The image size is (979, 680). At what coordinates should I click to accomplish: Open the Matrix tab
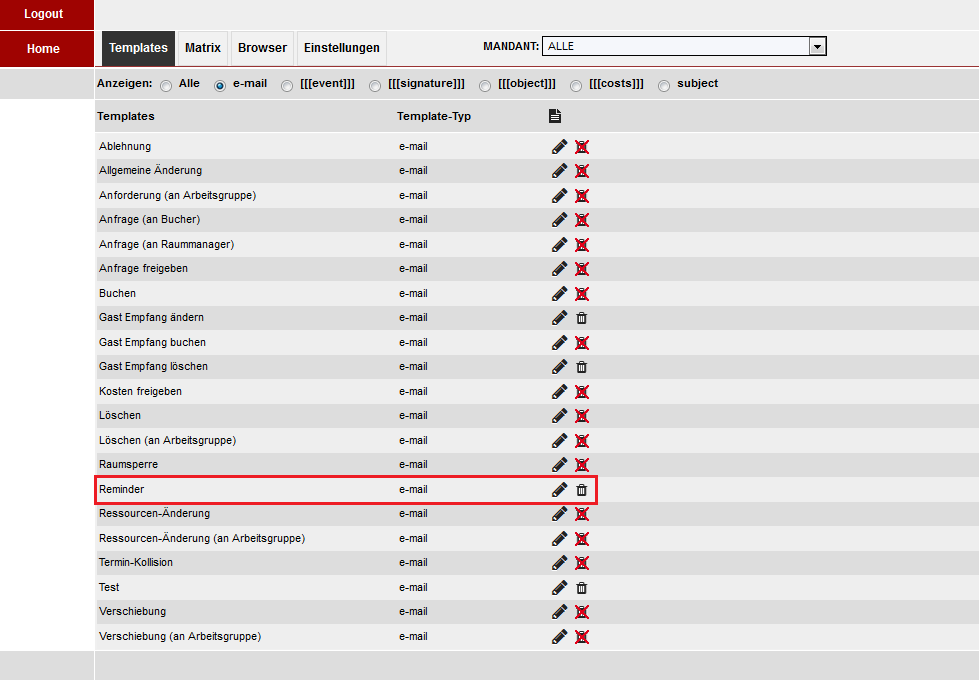point(203,48)
